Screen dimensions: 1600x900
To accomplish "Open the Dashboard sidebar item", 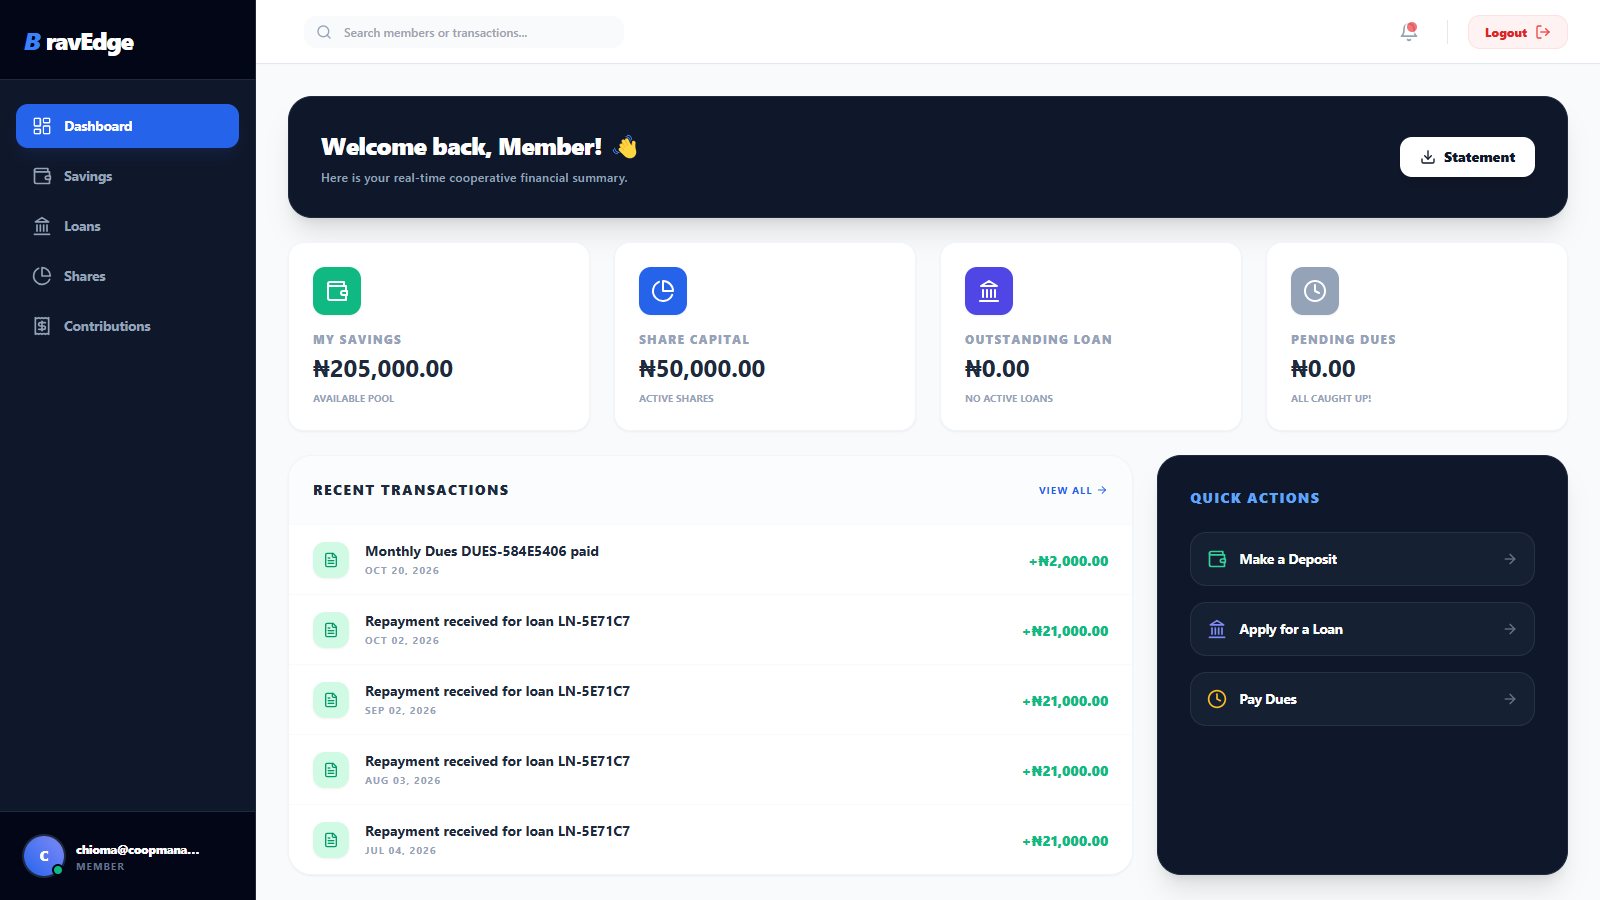I will [127, 126].
